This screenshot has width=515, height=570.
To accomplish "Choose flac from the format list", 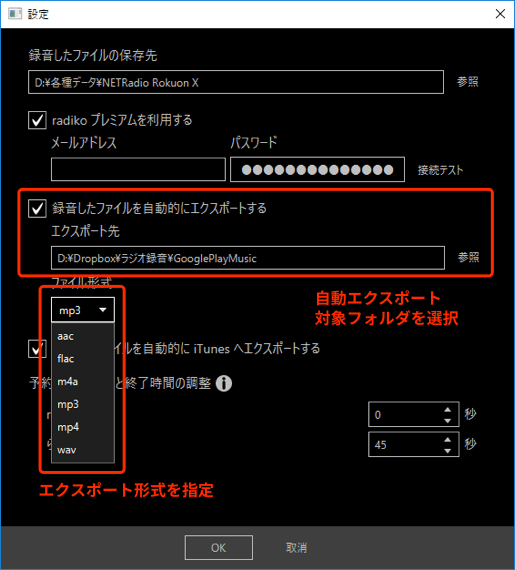I will coord(83,359).
